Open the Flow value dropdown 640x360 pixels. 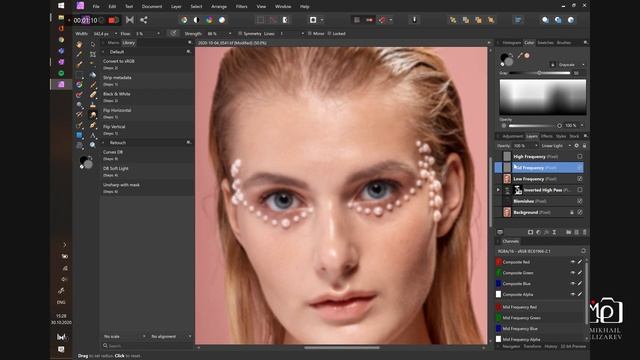(158, 33)
